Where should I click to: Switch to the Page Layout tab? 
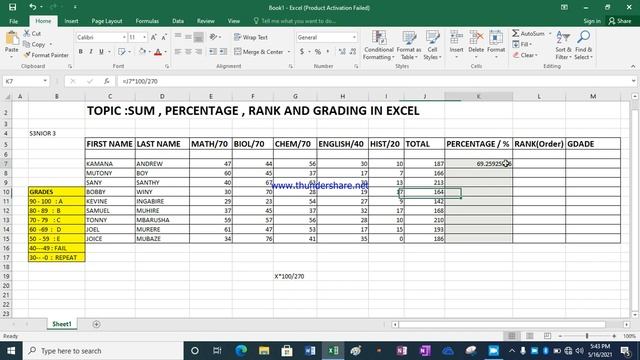107,21
